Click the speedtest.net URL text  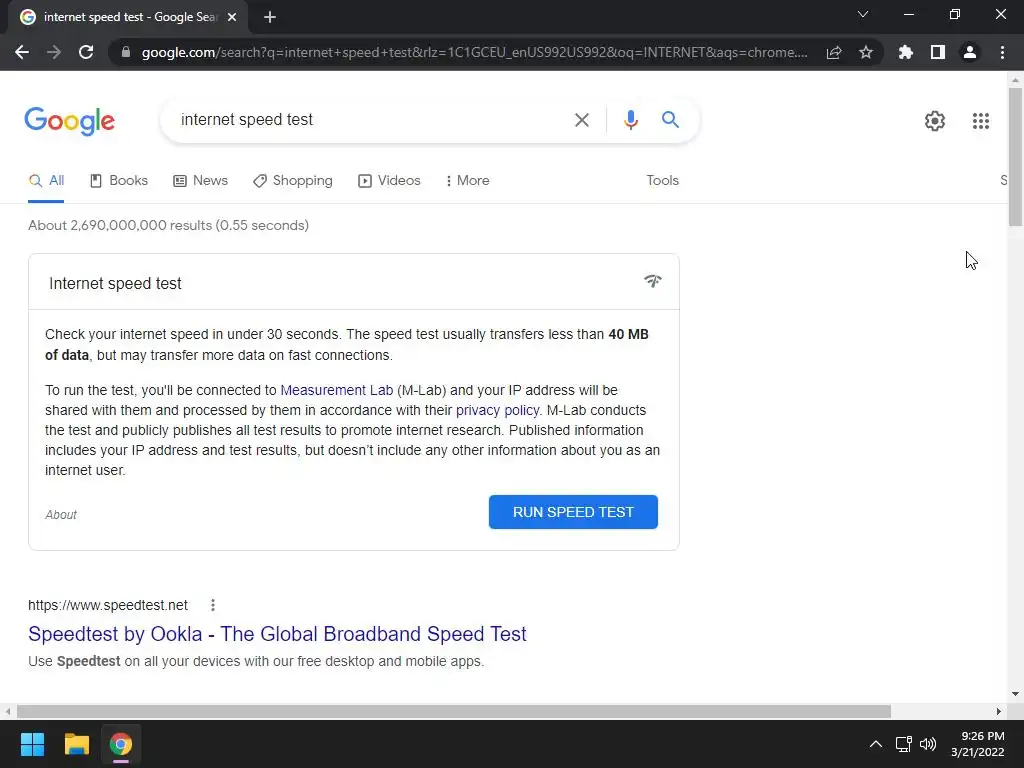pyautogui.click(x=108, y=605)
